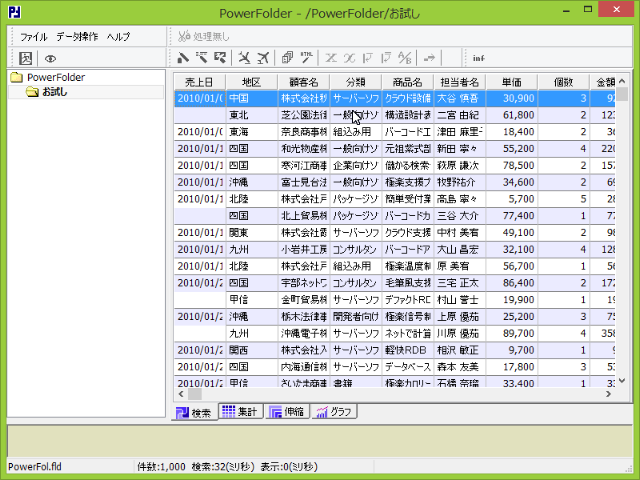
Task: Click the 商品名 column header
Action: [x=408, y=82]
